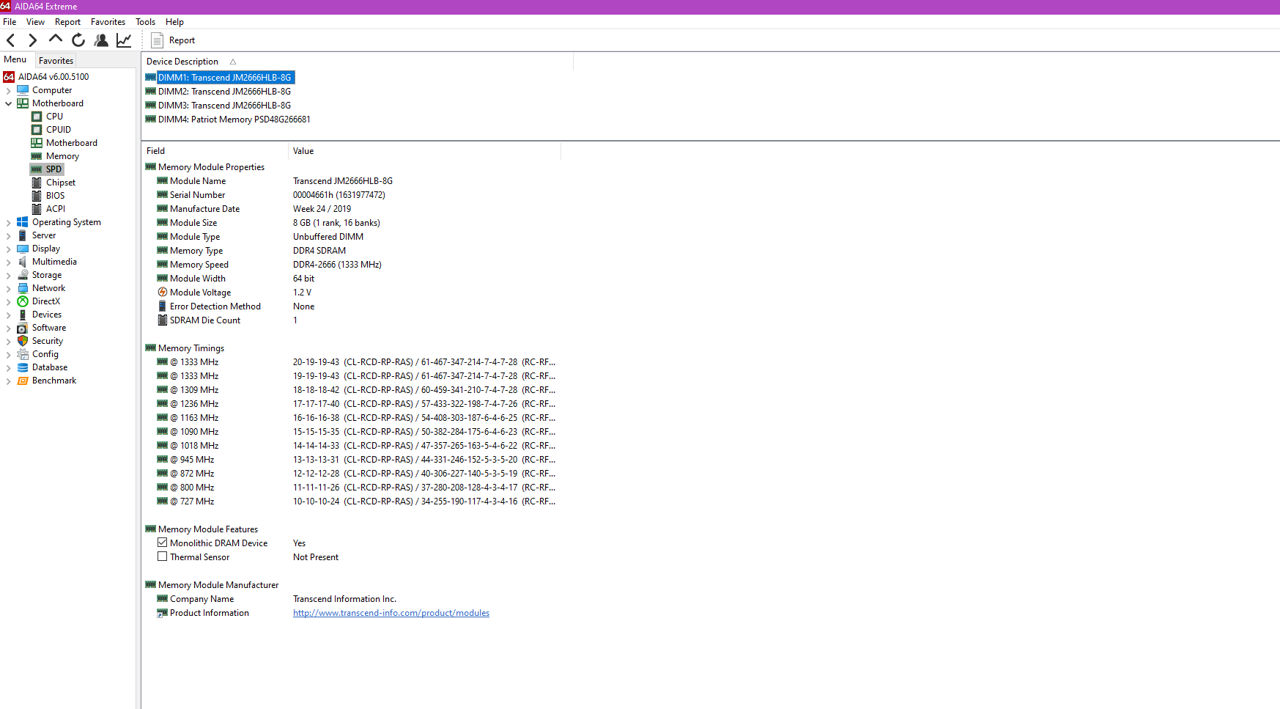Expand the Multimedia tree node
1280x709 pixels.
[x=8, y=262]
